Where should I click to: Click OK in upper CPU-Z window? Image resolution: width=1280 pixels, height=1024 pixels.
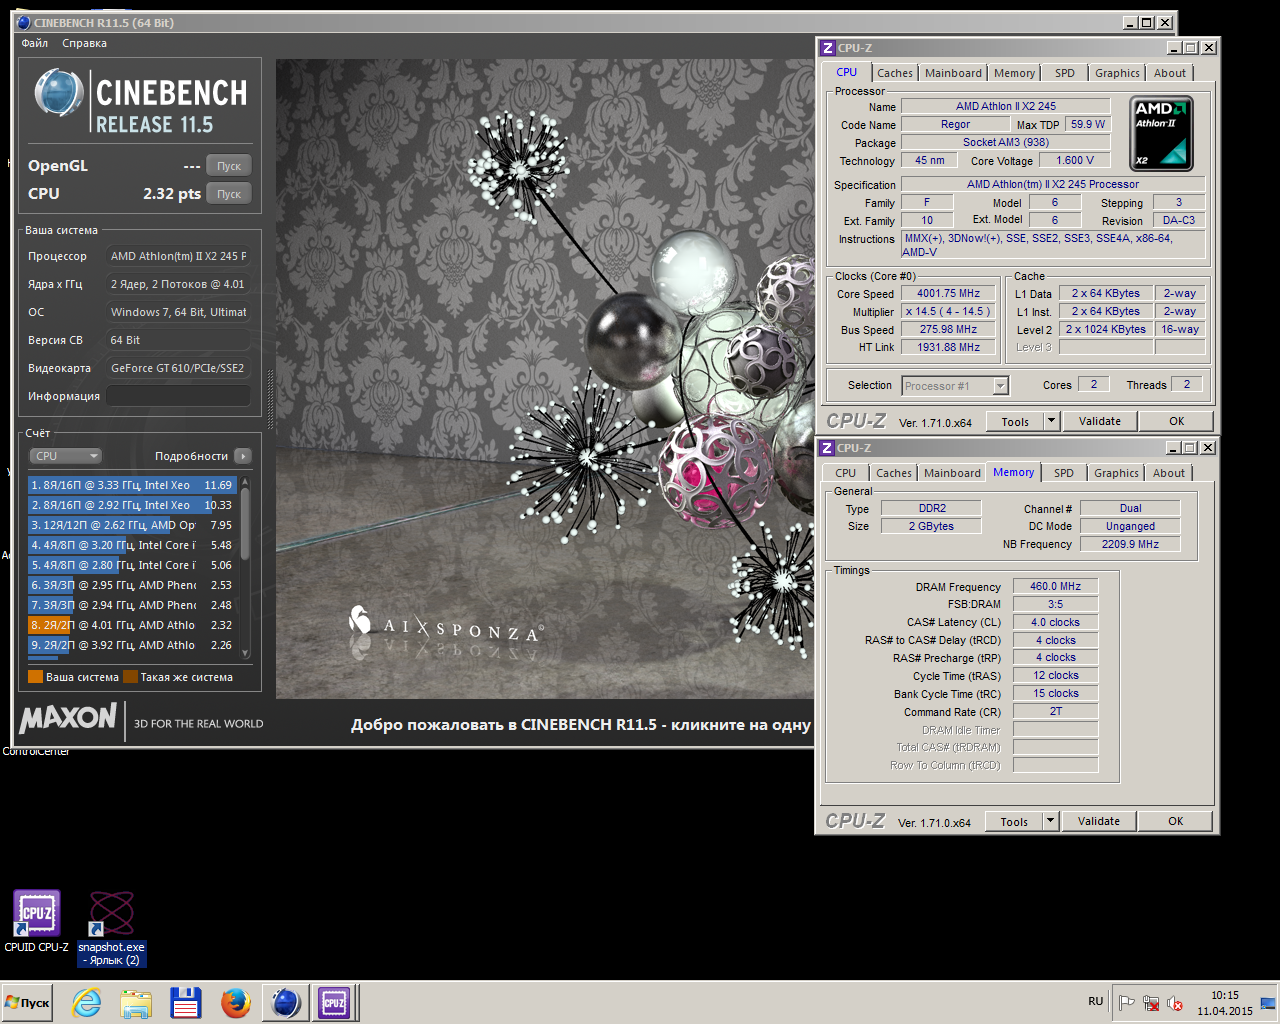pos(1177,421)
